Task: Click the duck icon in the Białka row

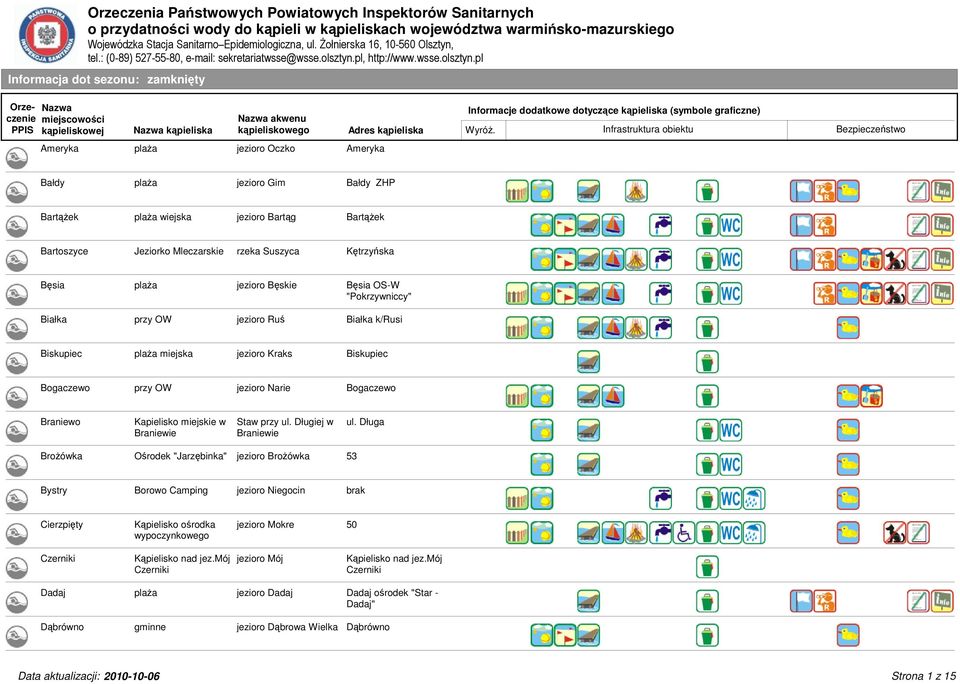Action: 848,328
